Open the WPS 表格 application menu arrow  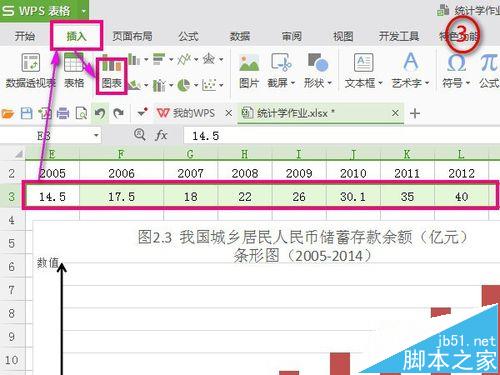83,11
